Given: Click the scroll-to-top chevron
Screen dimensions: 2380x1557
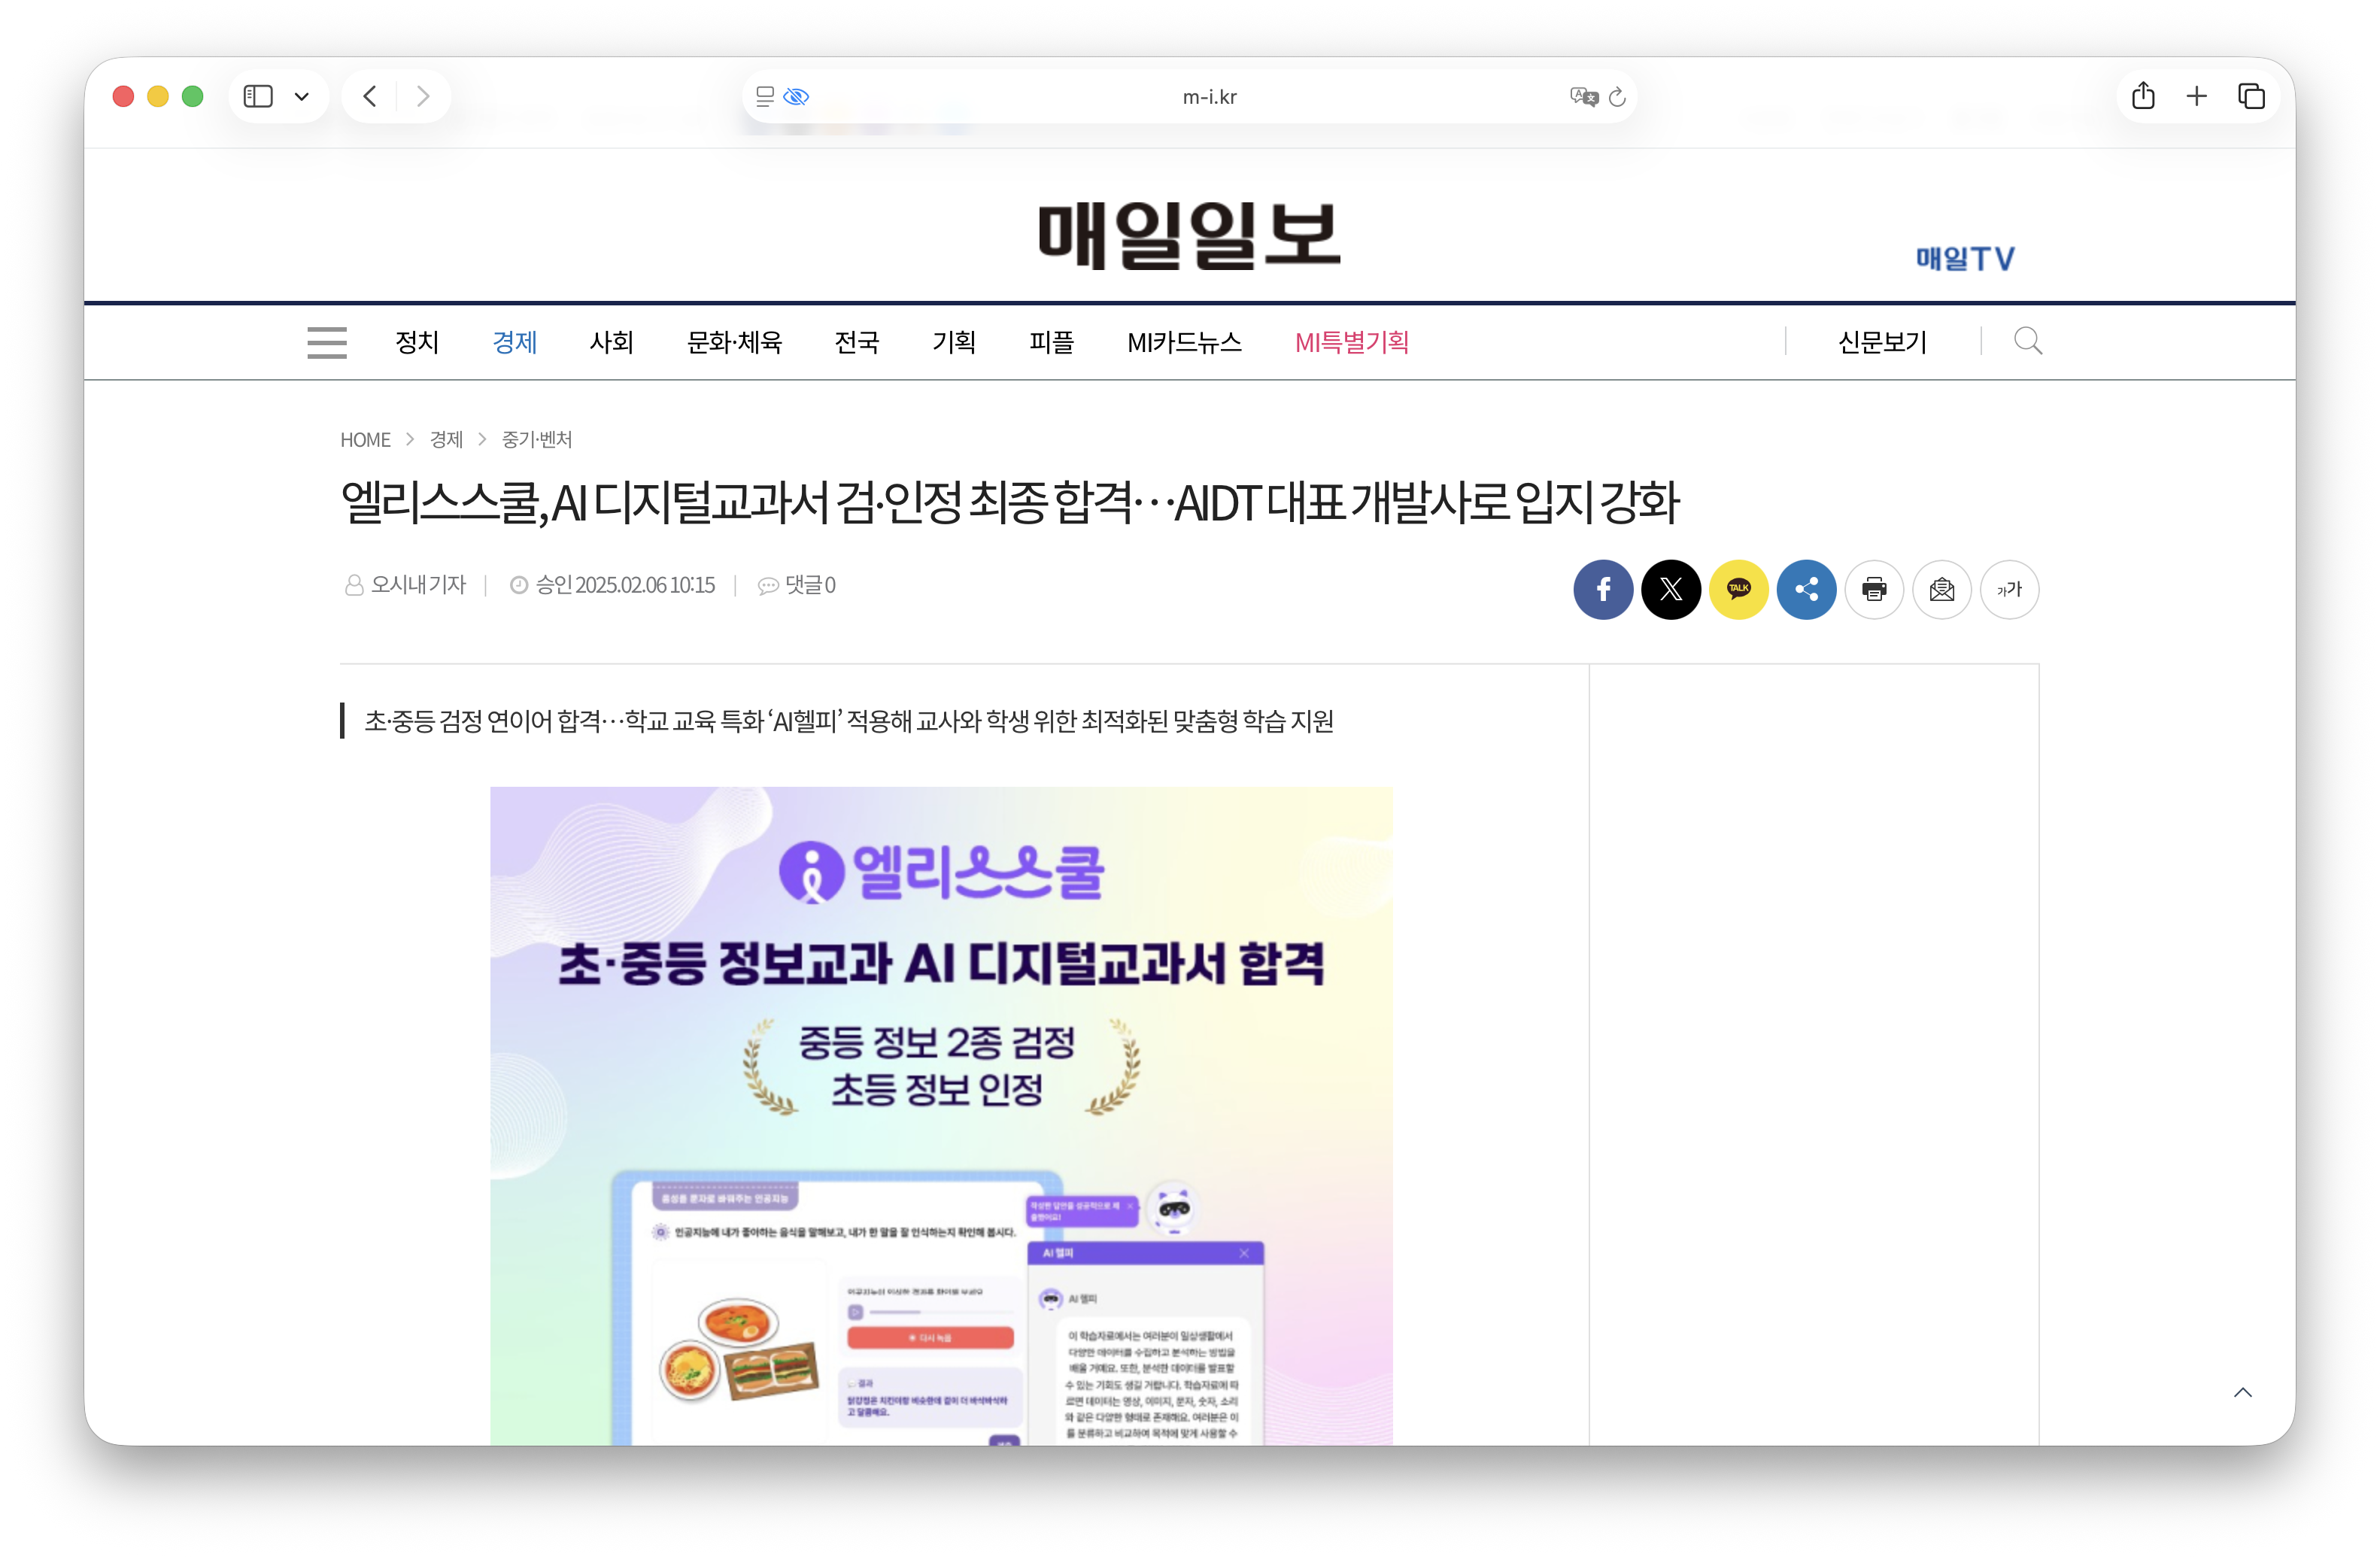Looking at the screenshot, I should pos(2243,1391).
